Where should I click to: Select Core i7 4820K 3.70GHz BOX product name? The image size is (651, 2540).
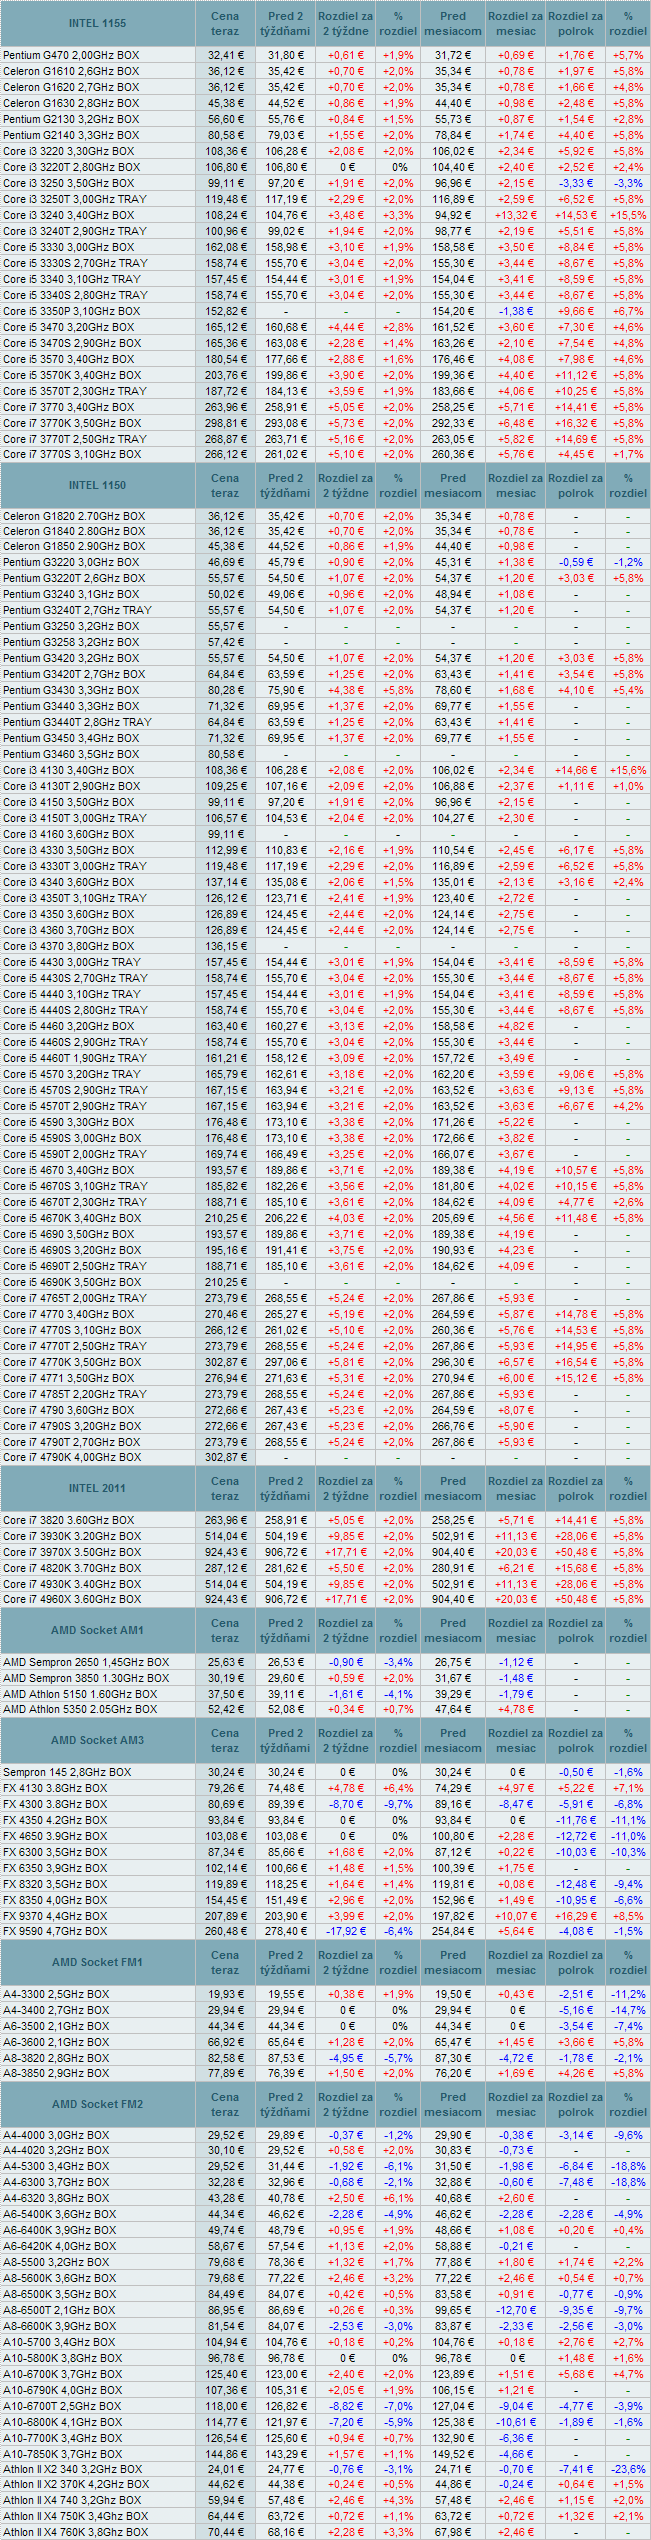72,1568
